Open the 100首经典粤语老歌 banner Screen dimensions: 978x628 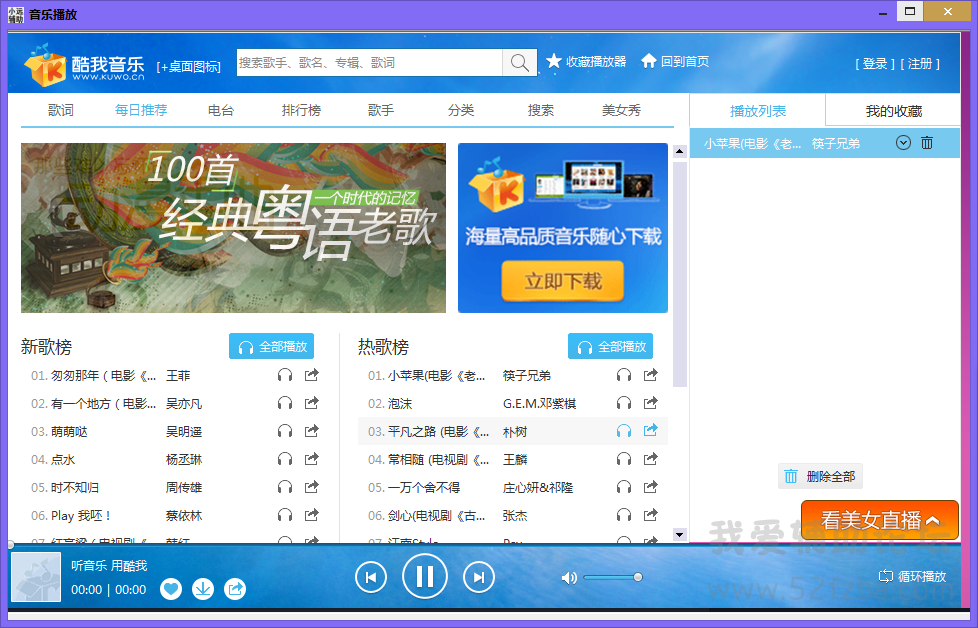233,228
